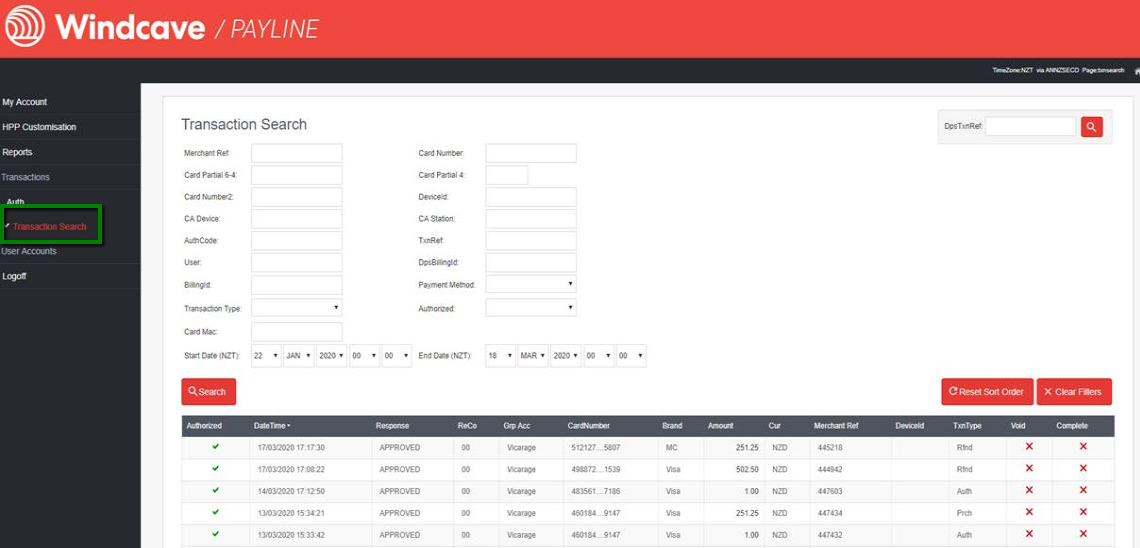Image resolution: width=1140 pixels, height=548 pixels.
Task: Click Logoff in the sidebar
Action: 15,276
